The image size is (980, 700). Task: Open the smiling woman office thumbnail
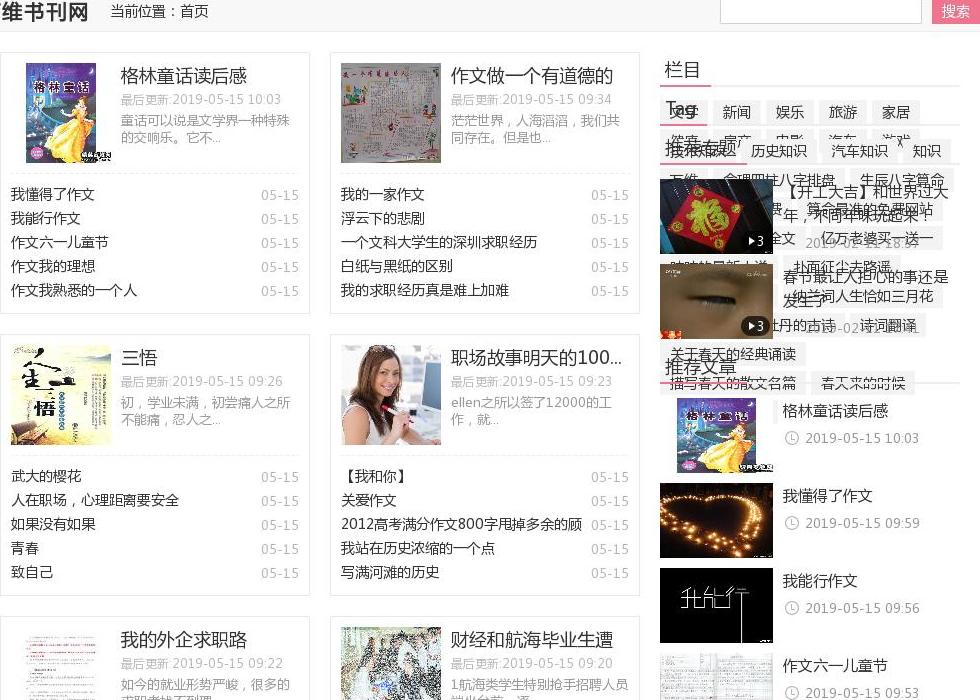391,394
